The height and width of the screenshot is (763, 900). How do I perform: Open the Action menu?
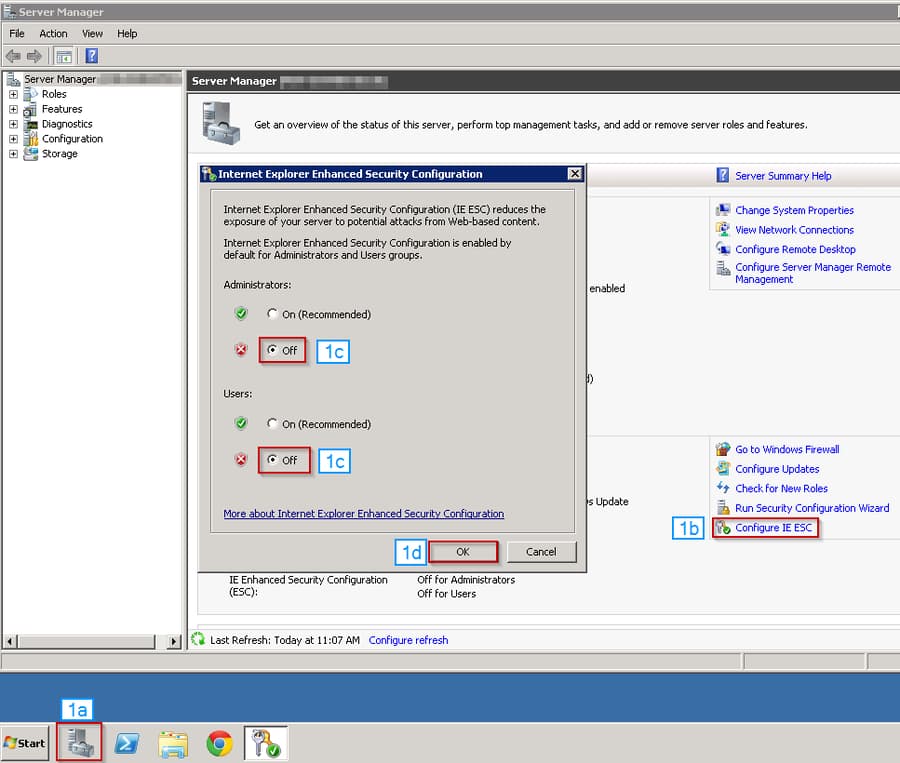coord(53,33)
